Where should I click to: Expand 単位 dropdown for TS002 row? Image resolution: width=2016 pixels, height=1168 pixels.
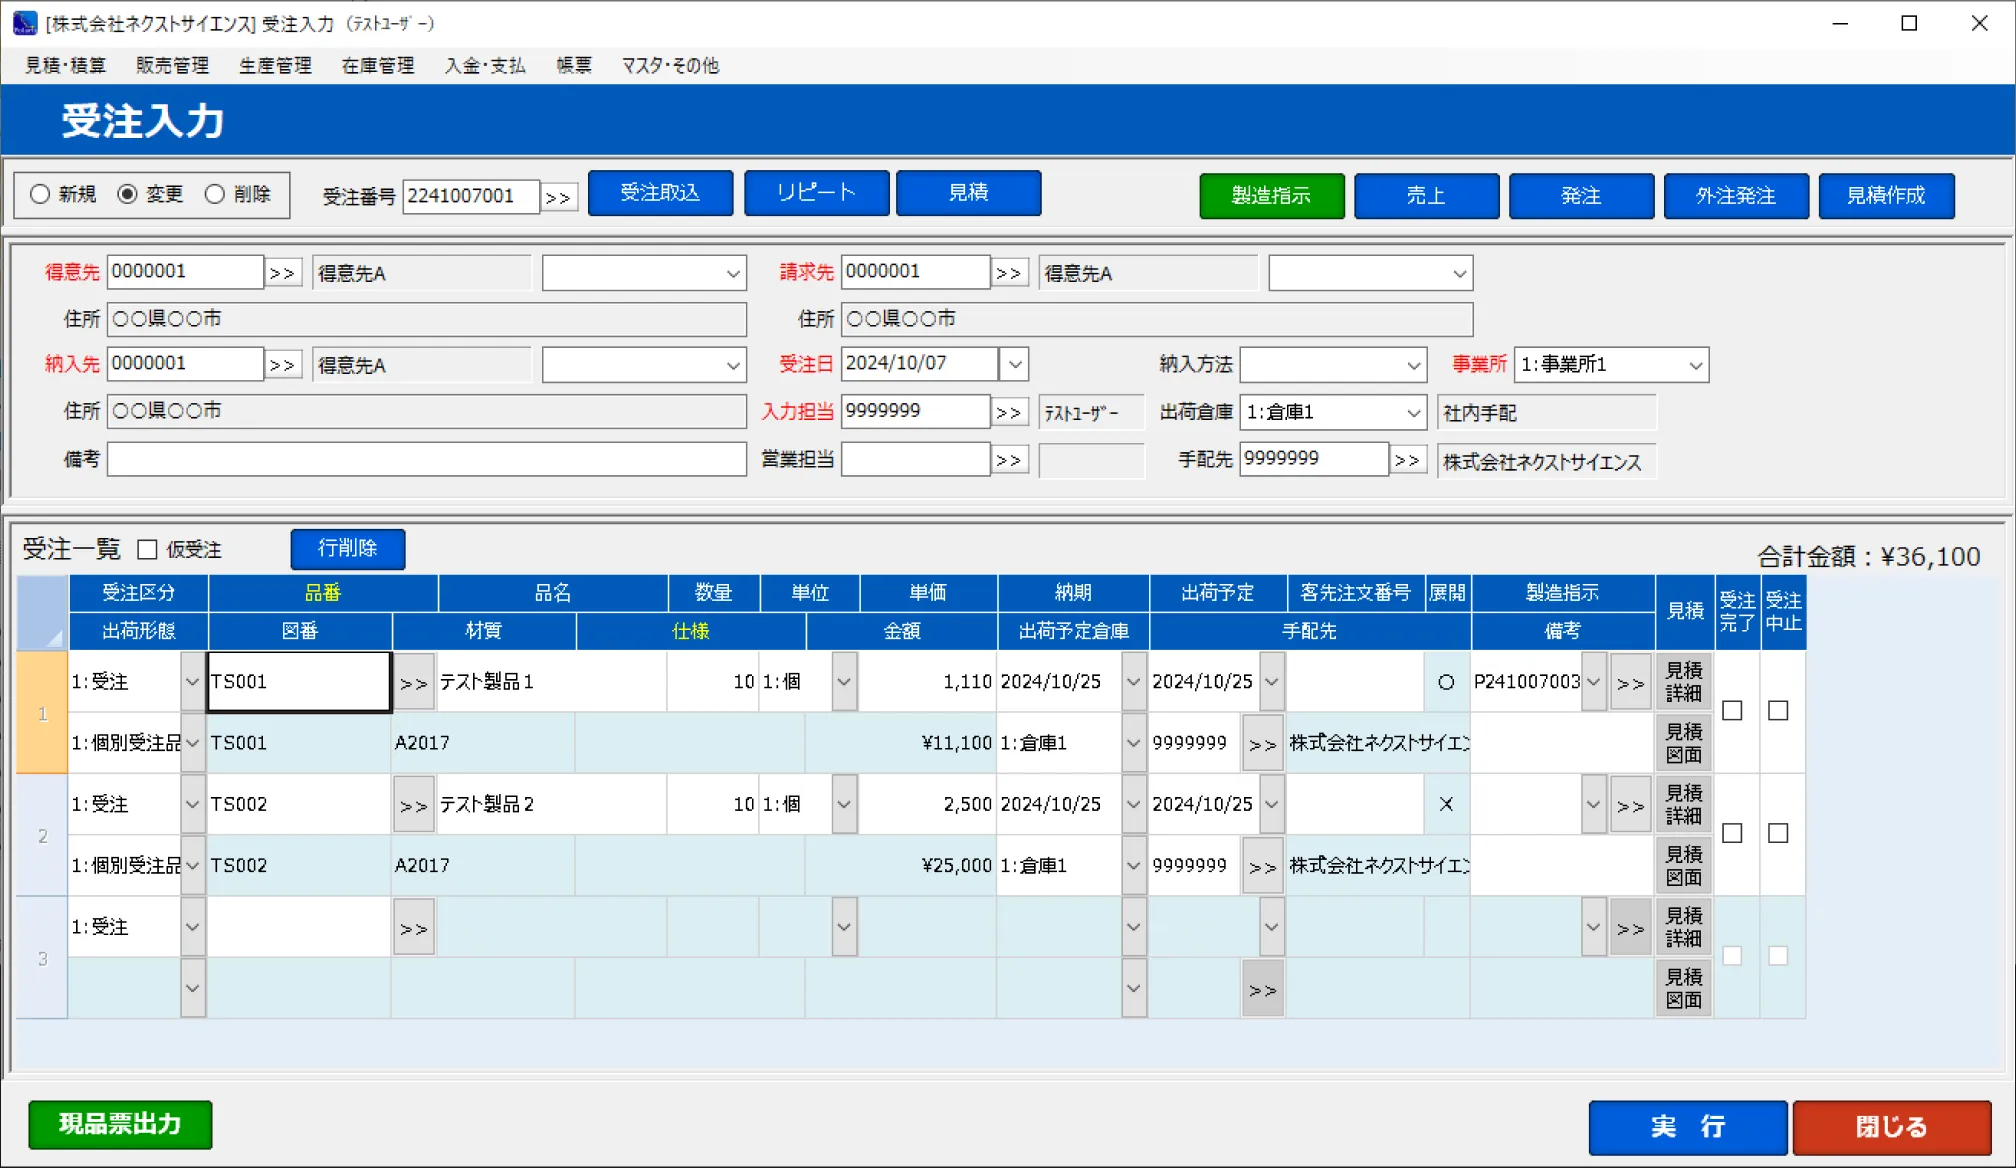pos(844,805)
